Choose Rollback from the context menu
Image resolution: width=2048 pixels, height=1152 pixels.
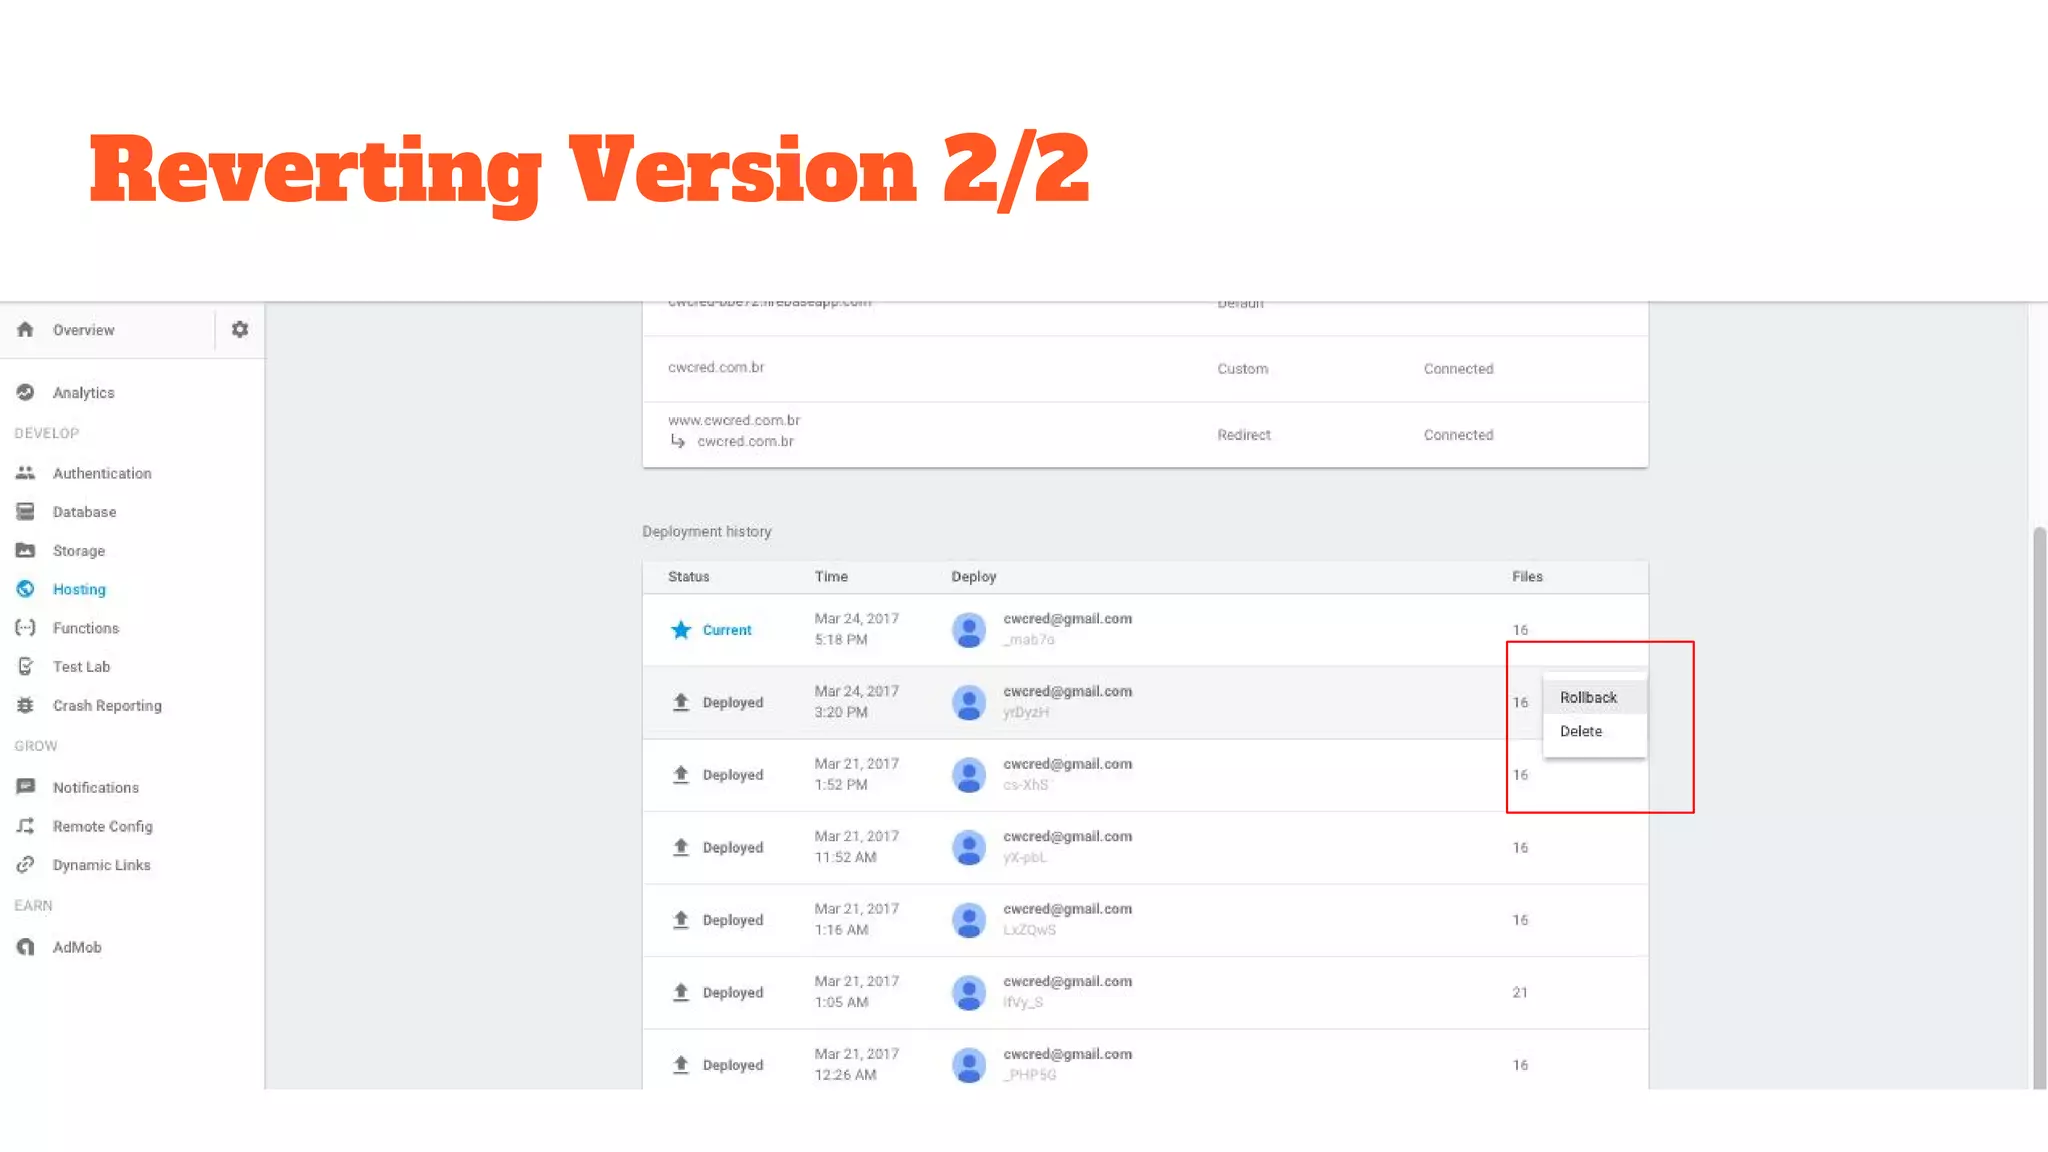click(1588, 698)
